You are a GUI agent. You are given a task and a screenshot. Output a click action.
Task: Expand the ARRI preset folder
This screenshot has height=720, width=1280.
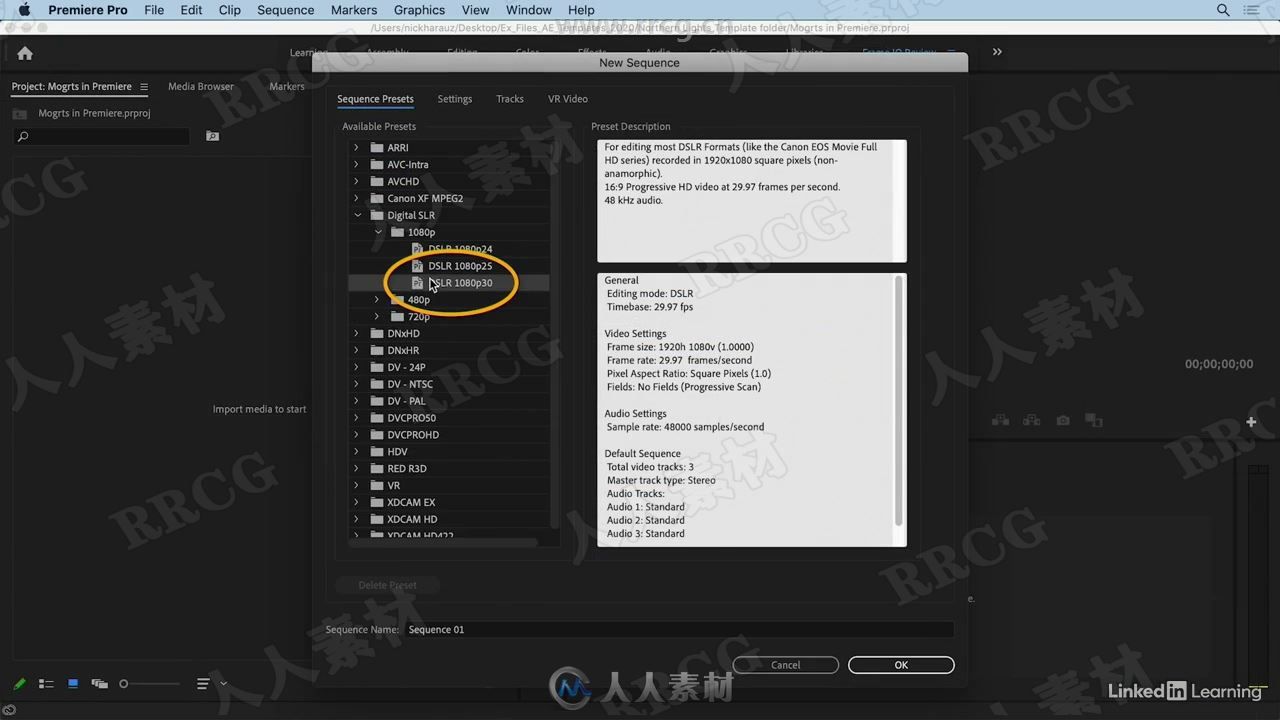point(356,148)
